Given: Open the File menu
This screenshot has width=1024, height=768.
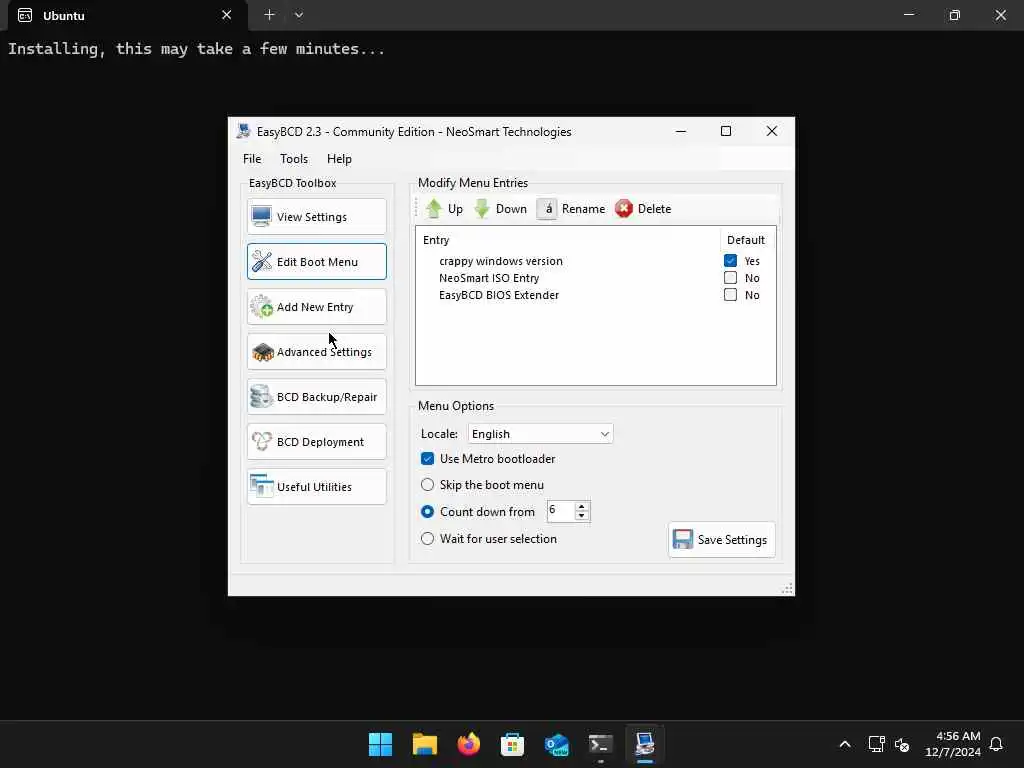Looking at the screenshot, I should pyautogui.click(x=252, y=159).
